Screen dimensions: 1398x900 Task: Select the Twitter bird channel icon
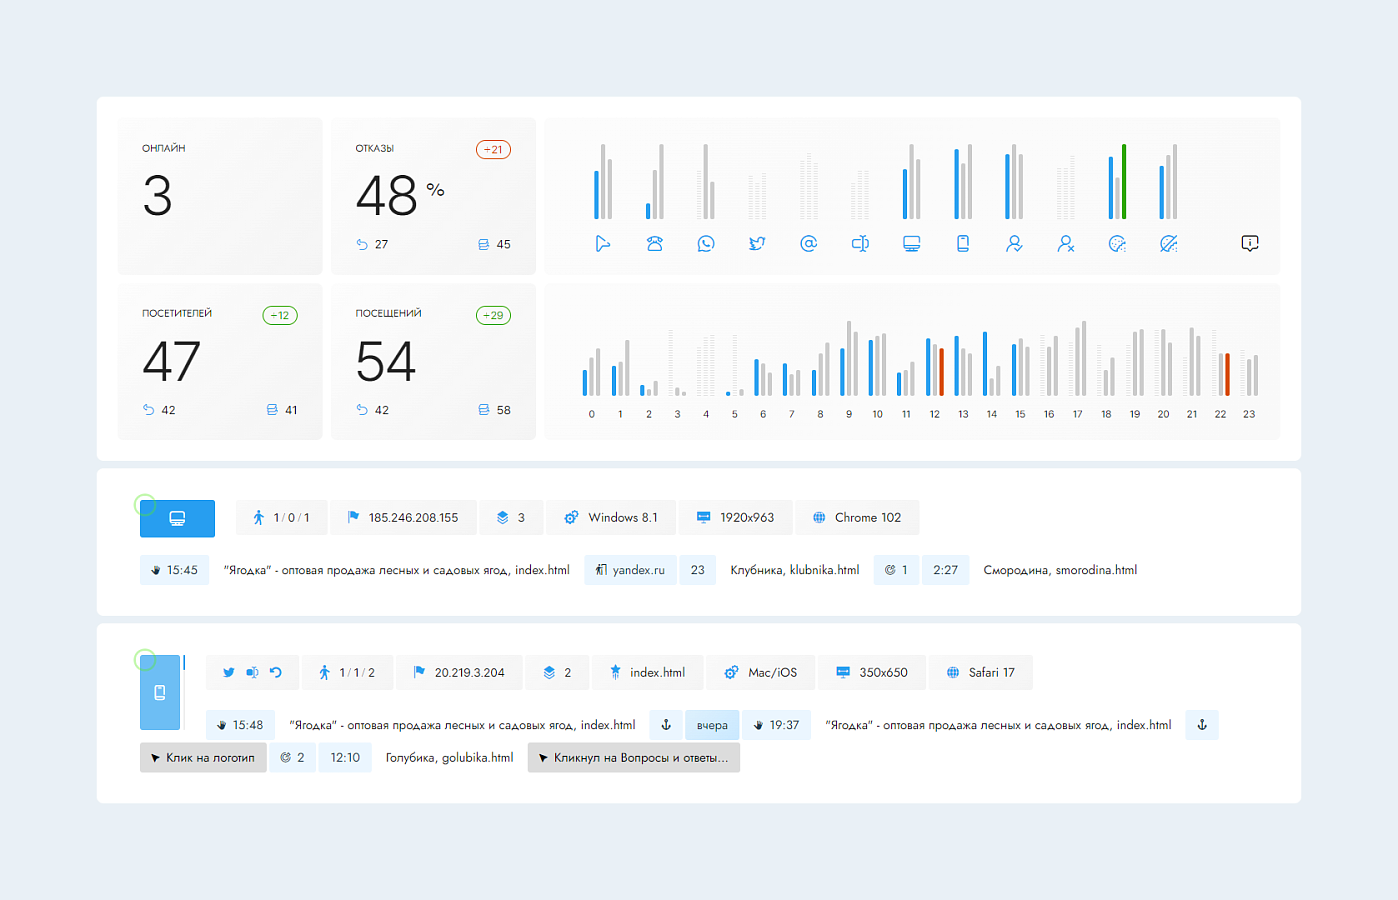757,243
